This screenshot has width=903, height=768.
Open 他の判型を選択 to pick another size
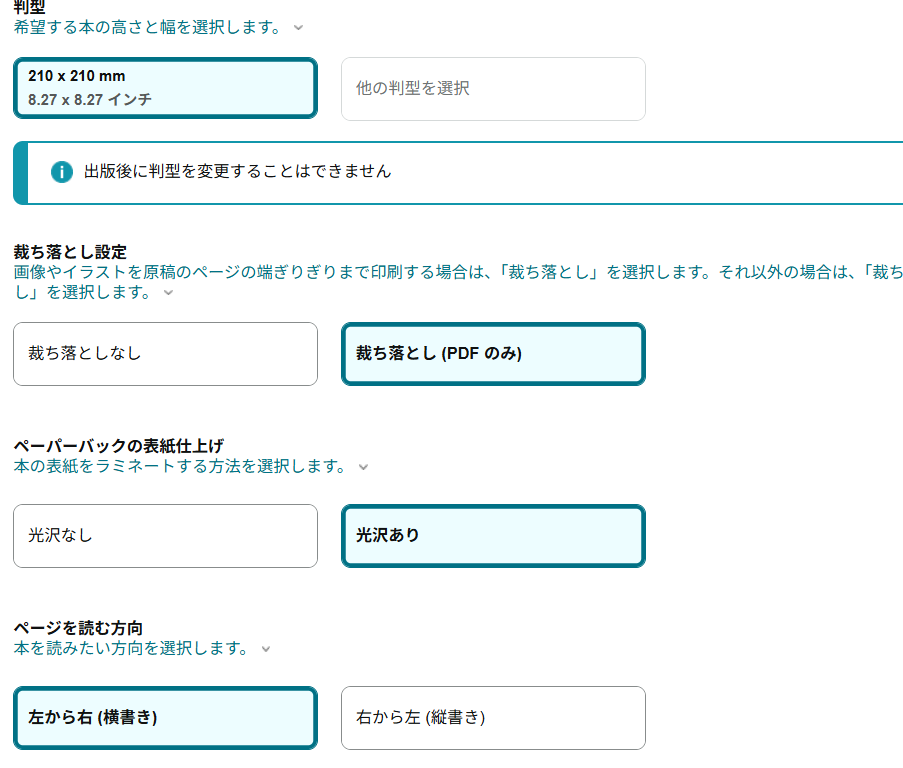pyautogui.click(x=493, y=89)
